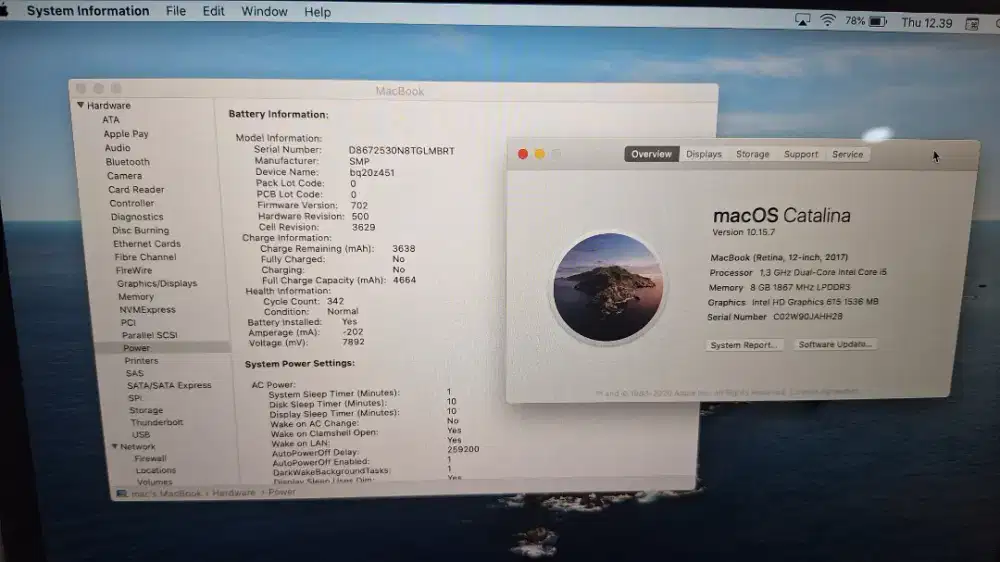Select SAS in the sidebar

tap(135, 373)
